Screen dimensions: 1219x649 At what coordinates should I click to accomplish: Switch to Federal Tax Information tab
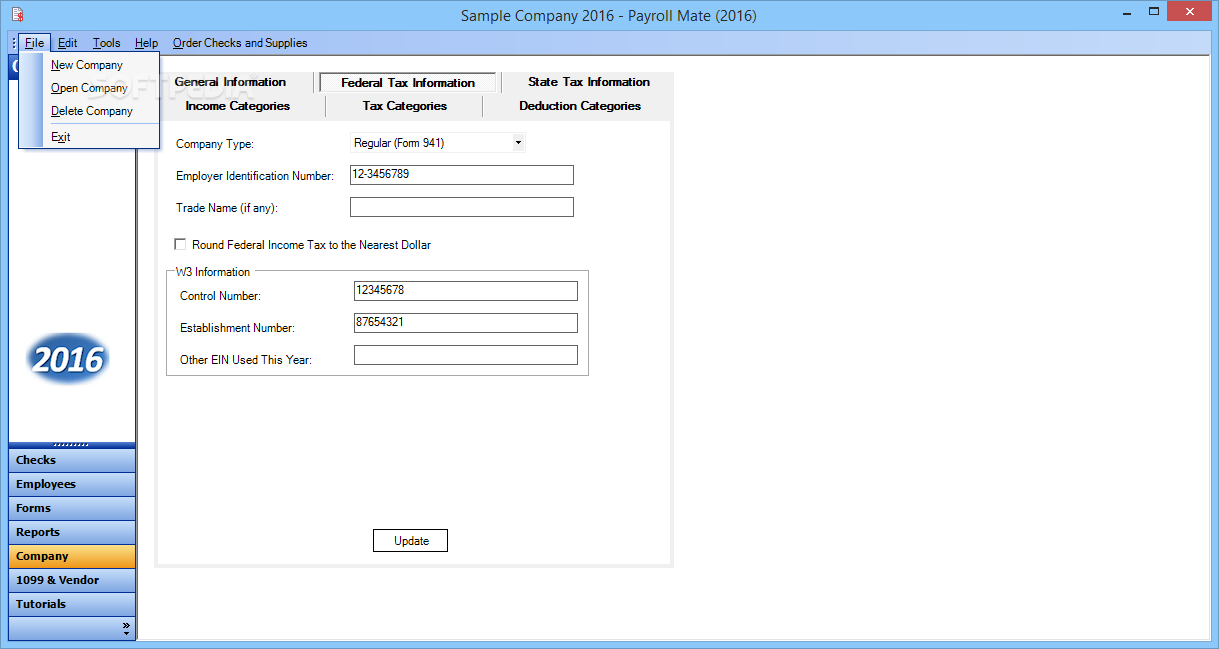[x=408, y=83]
